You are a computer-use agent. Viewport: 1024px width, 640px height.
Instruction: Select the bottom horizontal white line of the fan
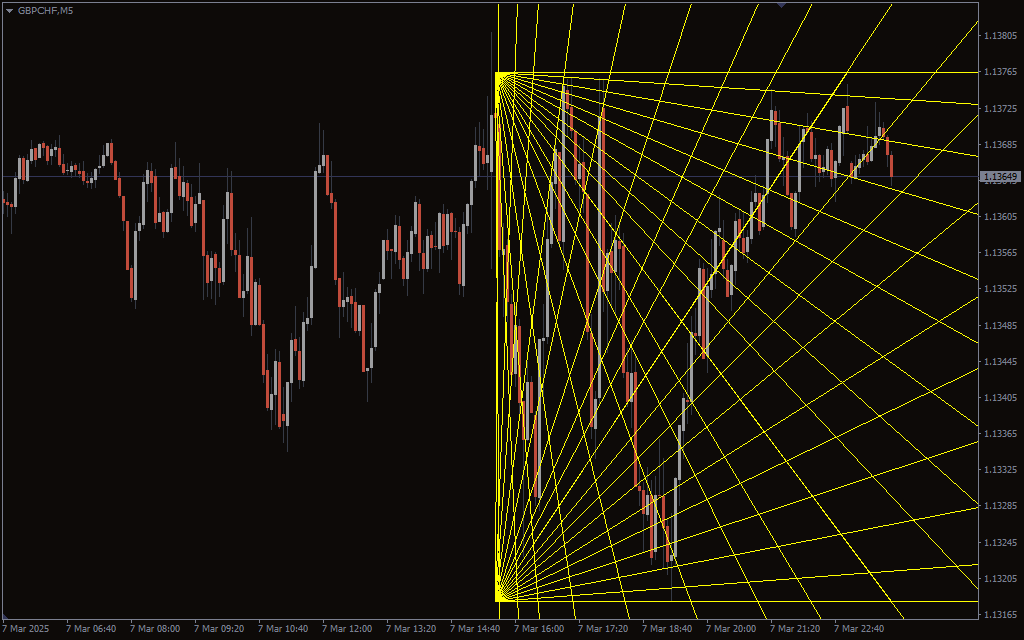coord(750,601)
